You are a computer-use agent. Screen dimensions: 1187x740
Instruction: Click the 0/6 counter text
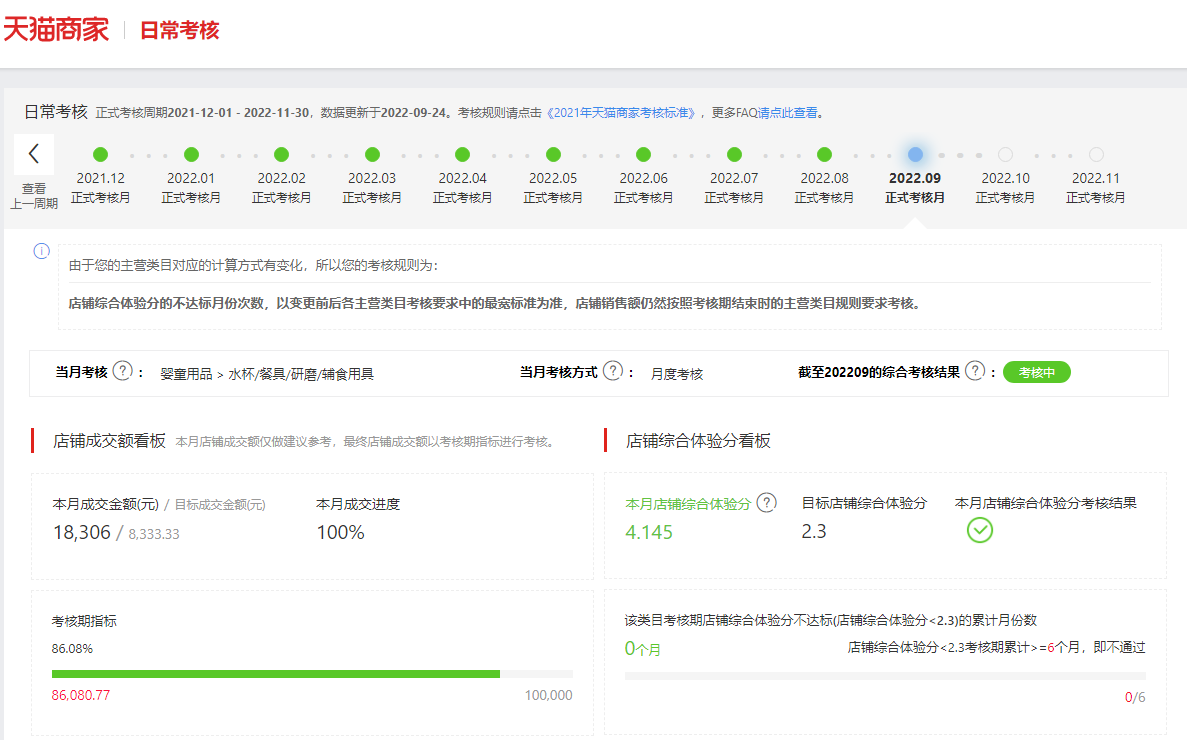click(1135, 698)
